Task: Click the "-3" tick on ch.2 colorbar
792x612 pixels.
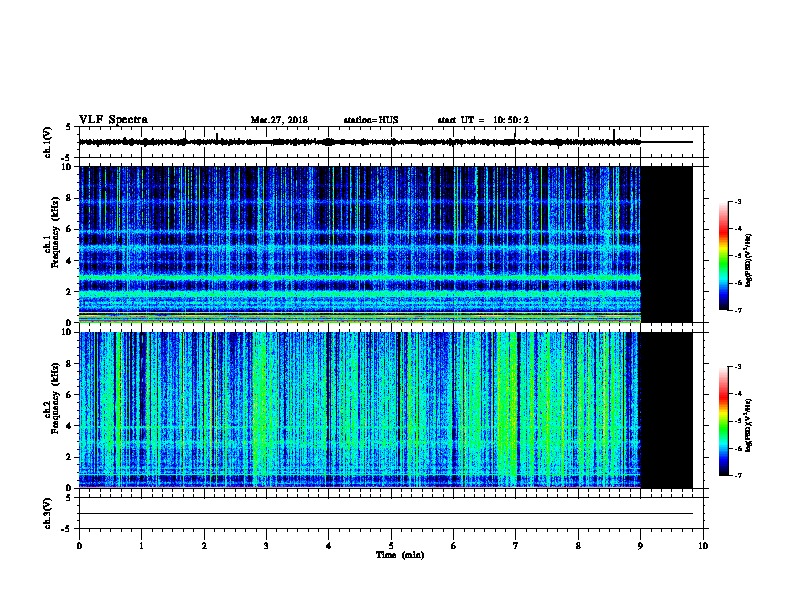Action: coord(737,367)
